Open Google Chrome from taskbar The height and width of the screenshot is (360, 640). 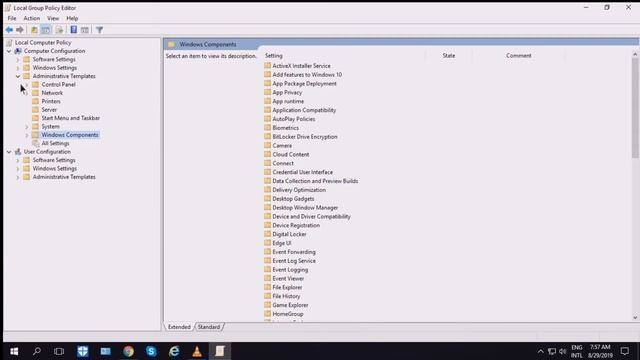click(129, 351)
